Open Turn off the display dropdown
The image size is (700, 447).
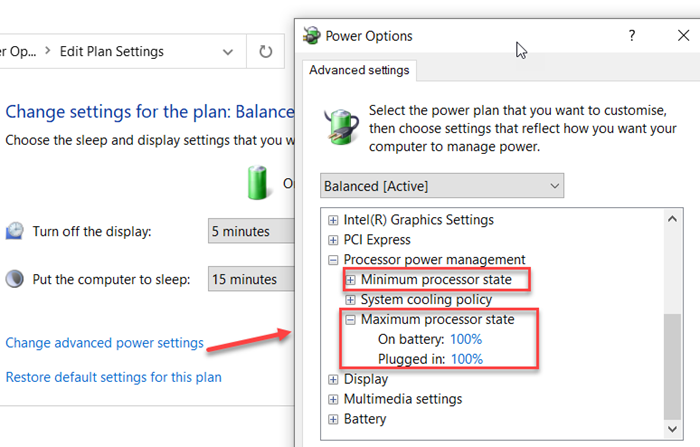point(250,231)
